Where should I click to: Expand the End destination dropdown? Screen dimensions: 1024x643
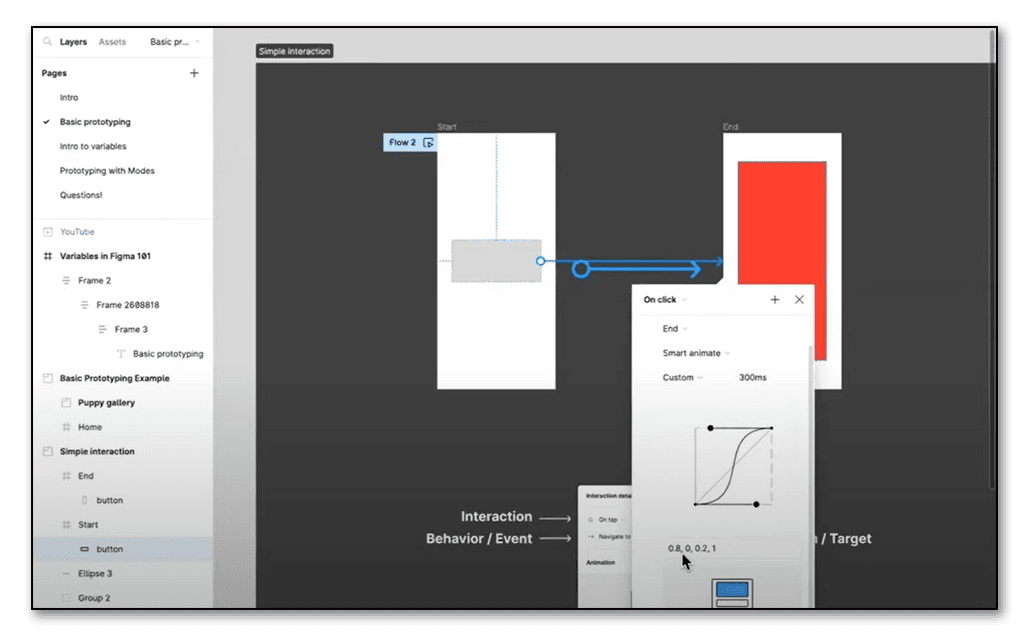pos(675,328)
